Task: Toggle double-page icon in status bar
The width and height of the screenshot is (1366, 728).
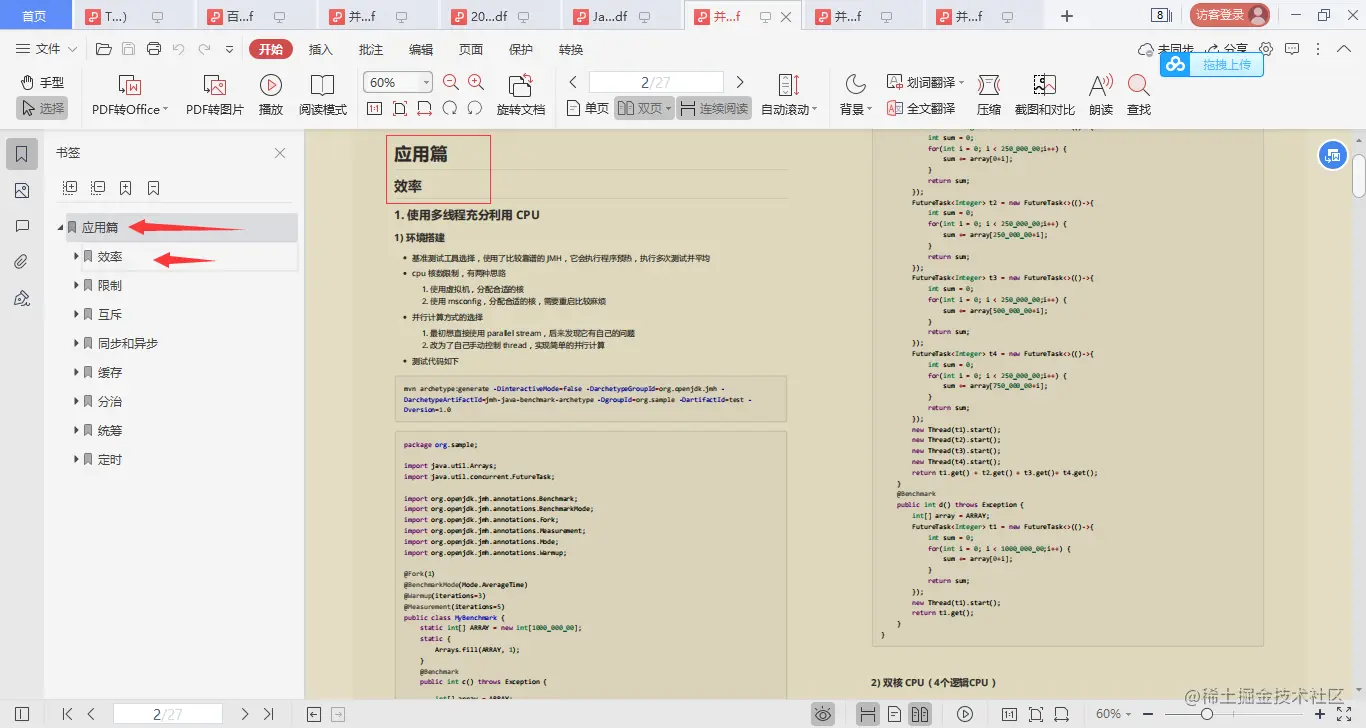Action: tap(920, 714)
